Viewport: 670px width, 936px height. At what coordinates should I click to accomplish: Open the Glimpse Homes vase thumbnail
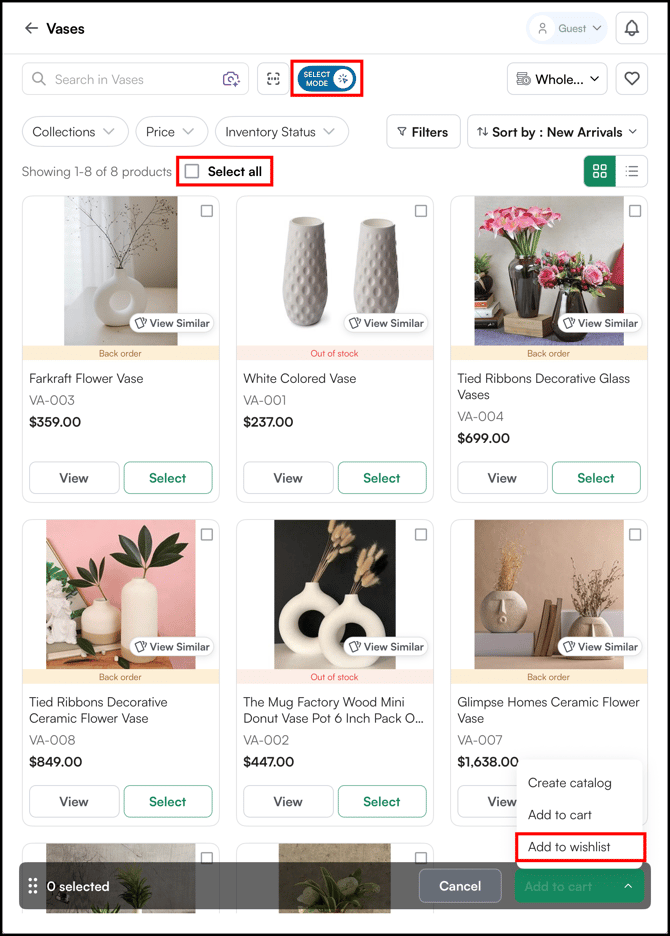548,594
